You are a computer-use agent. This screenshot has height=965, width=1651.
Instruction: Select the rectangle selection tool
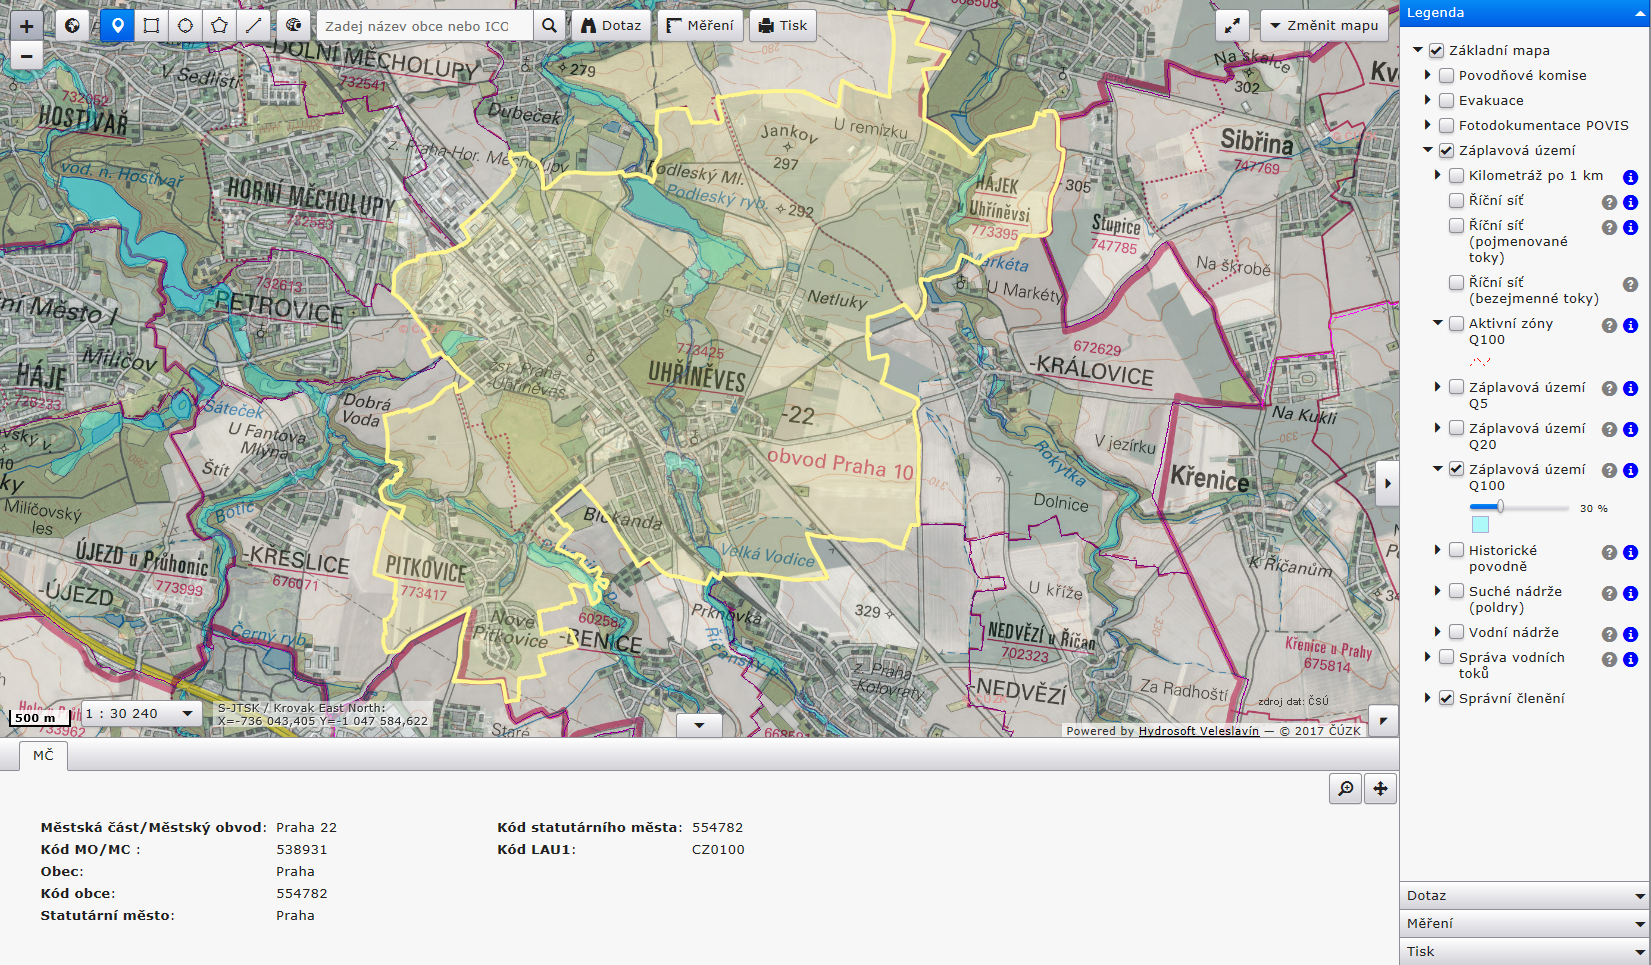[152, 26]
